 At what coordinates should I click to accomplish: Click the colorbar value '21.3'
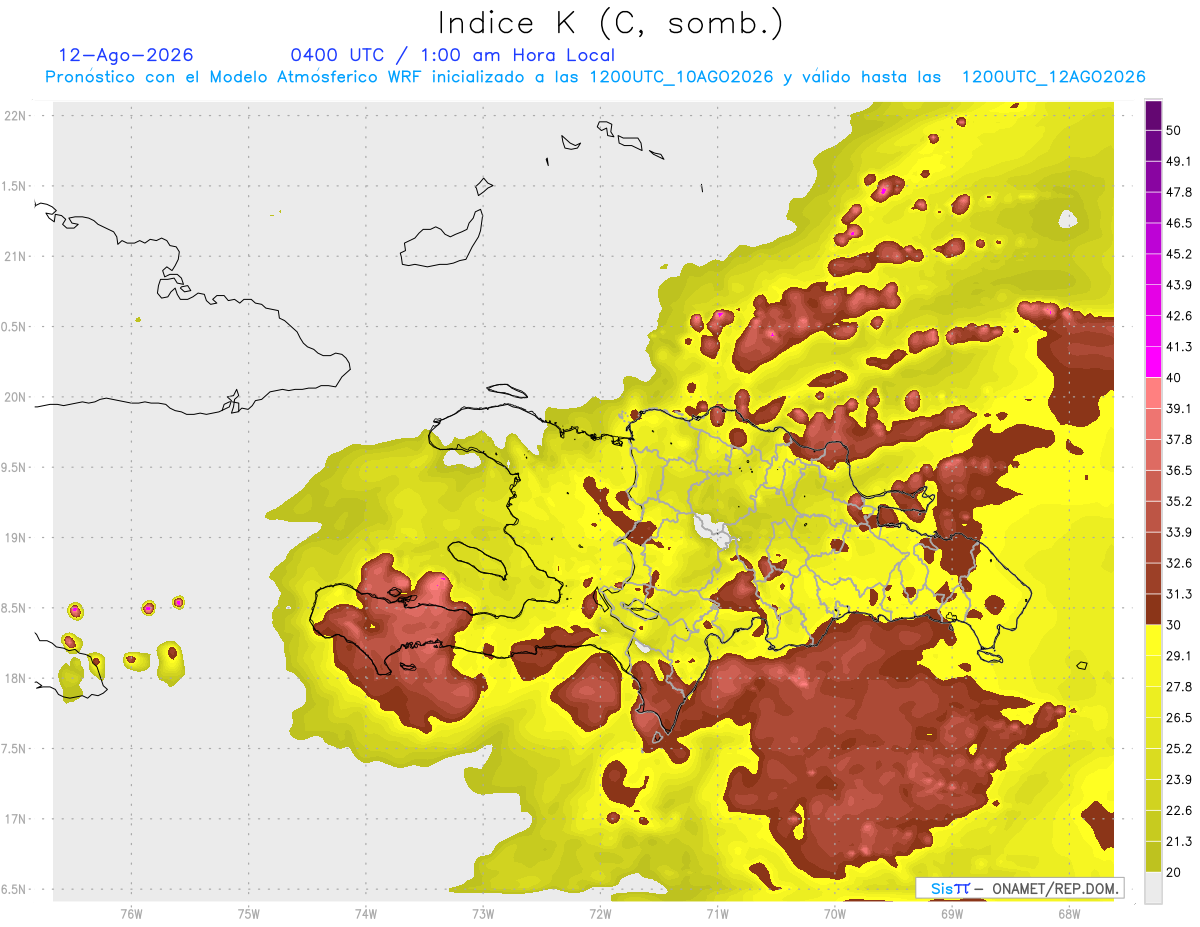point(1179,842)
